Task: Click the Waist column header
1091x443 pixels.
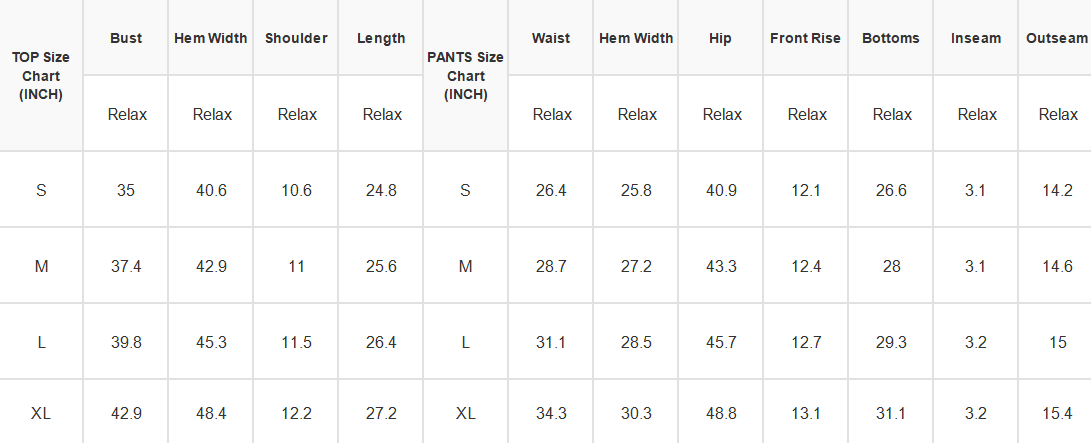Action: pyautogui.click(x=551, y=38)
